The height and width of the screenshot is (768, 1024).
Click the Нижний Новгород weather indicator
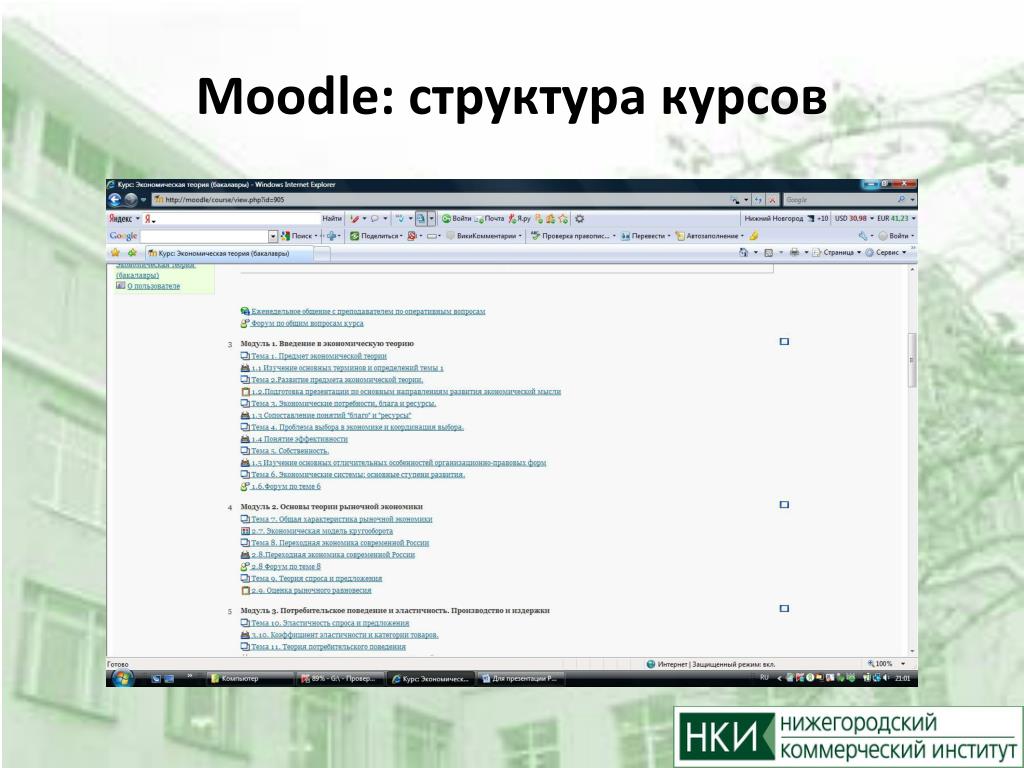786,219
